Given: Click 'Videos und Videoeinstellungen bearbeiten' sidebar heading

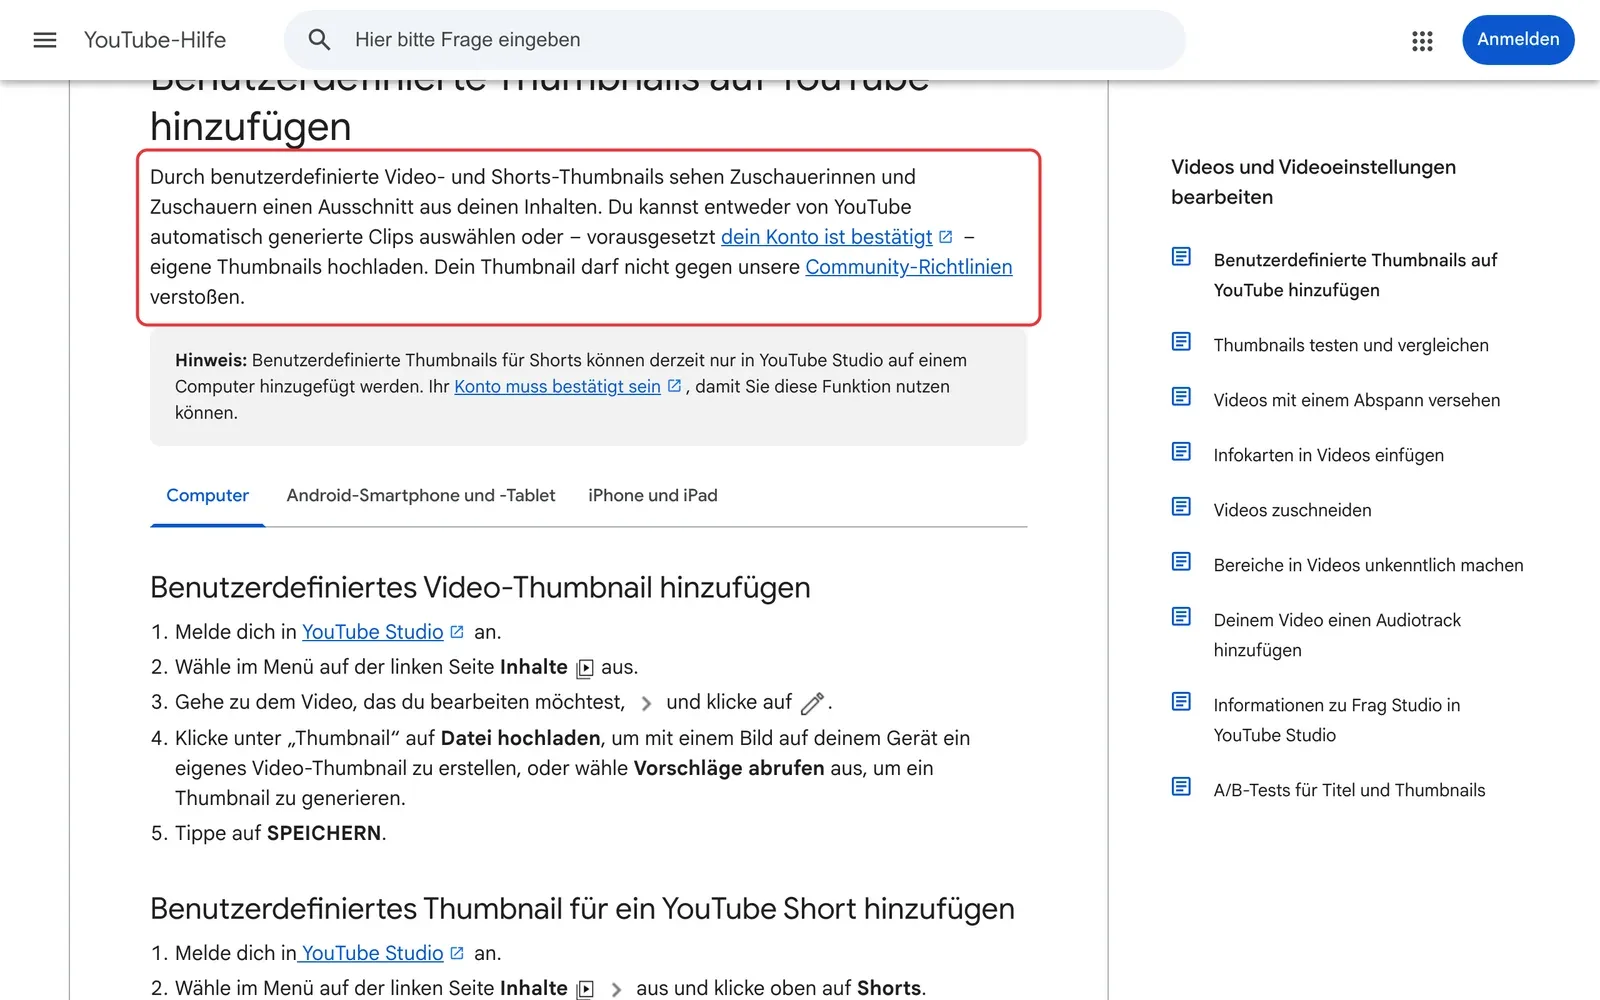Looking at the screenshot, I should 1314,182.
